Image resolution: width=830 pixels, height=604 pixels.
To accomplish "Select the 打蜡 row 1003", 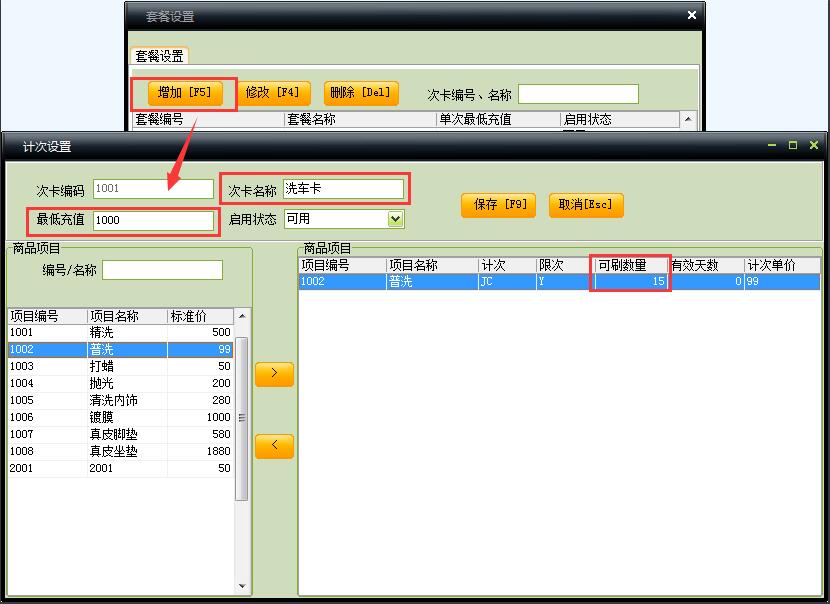I will (x=120, y=366).
